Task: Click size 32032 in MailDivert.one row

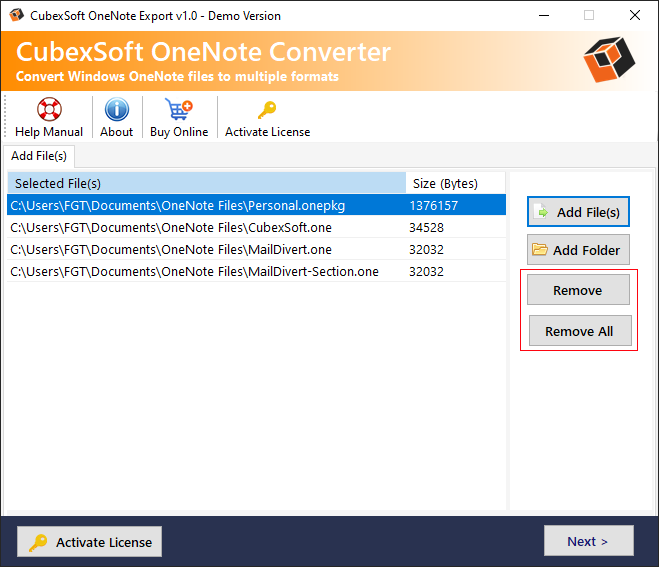Action: [426, 249]
